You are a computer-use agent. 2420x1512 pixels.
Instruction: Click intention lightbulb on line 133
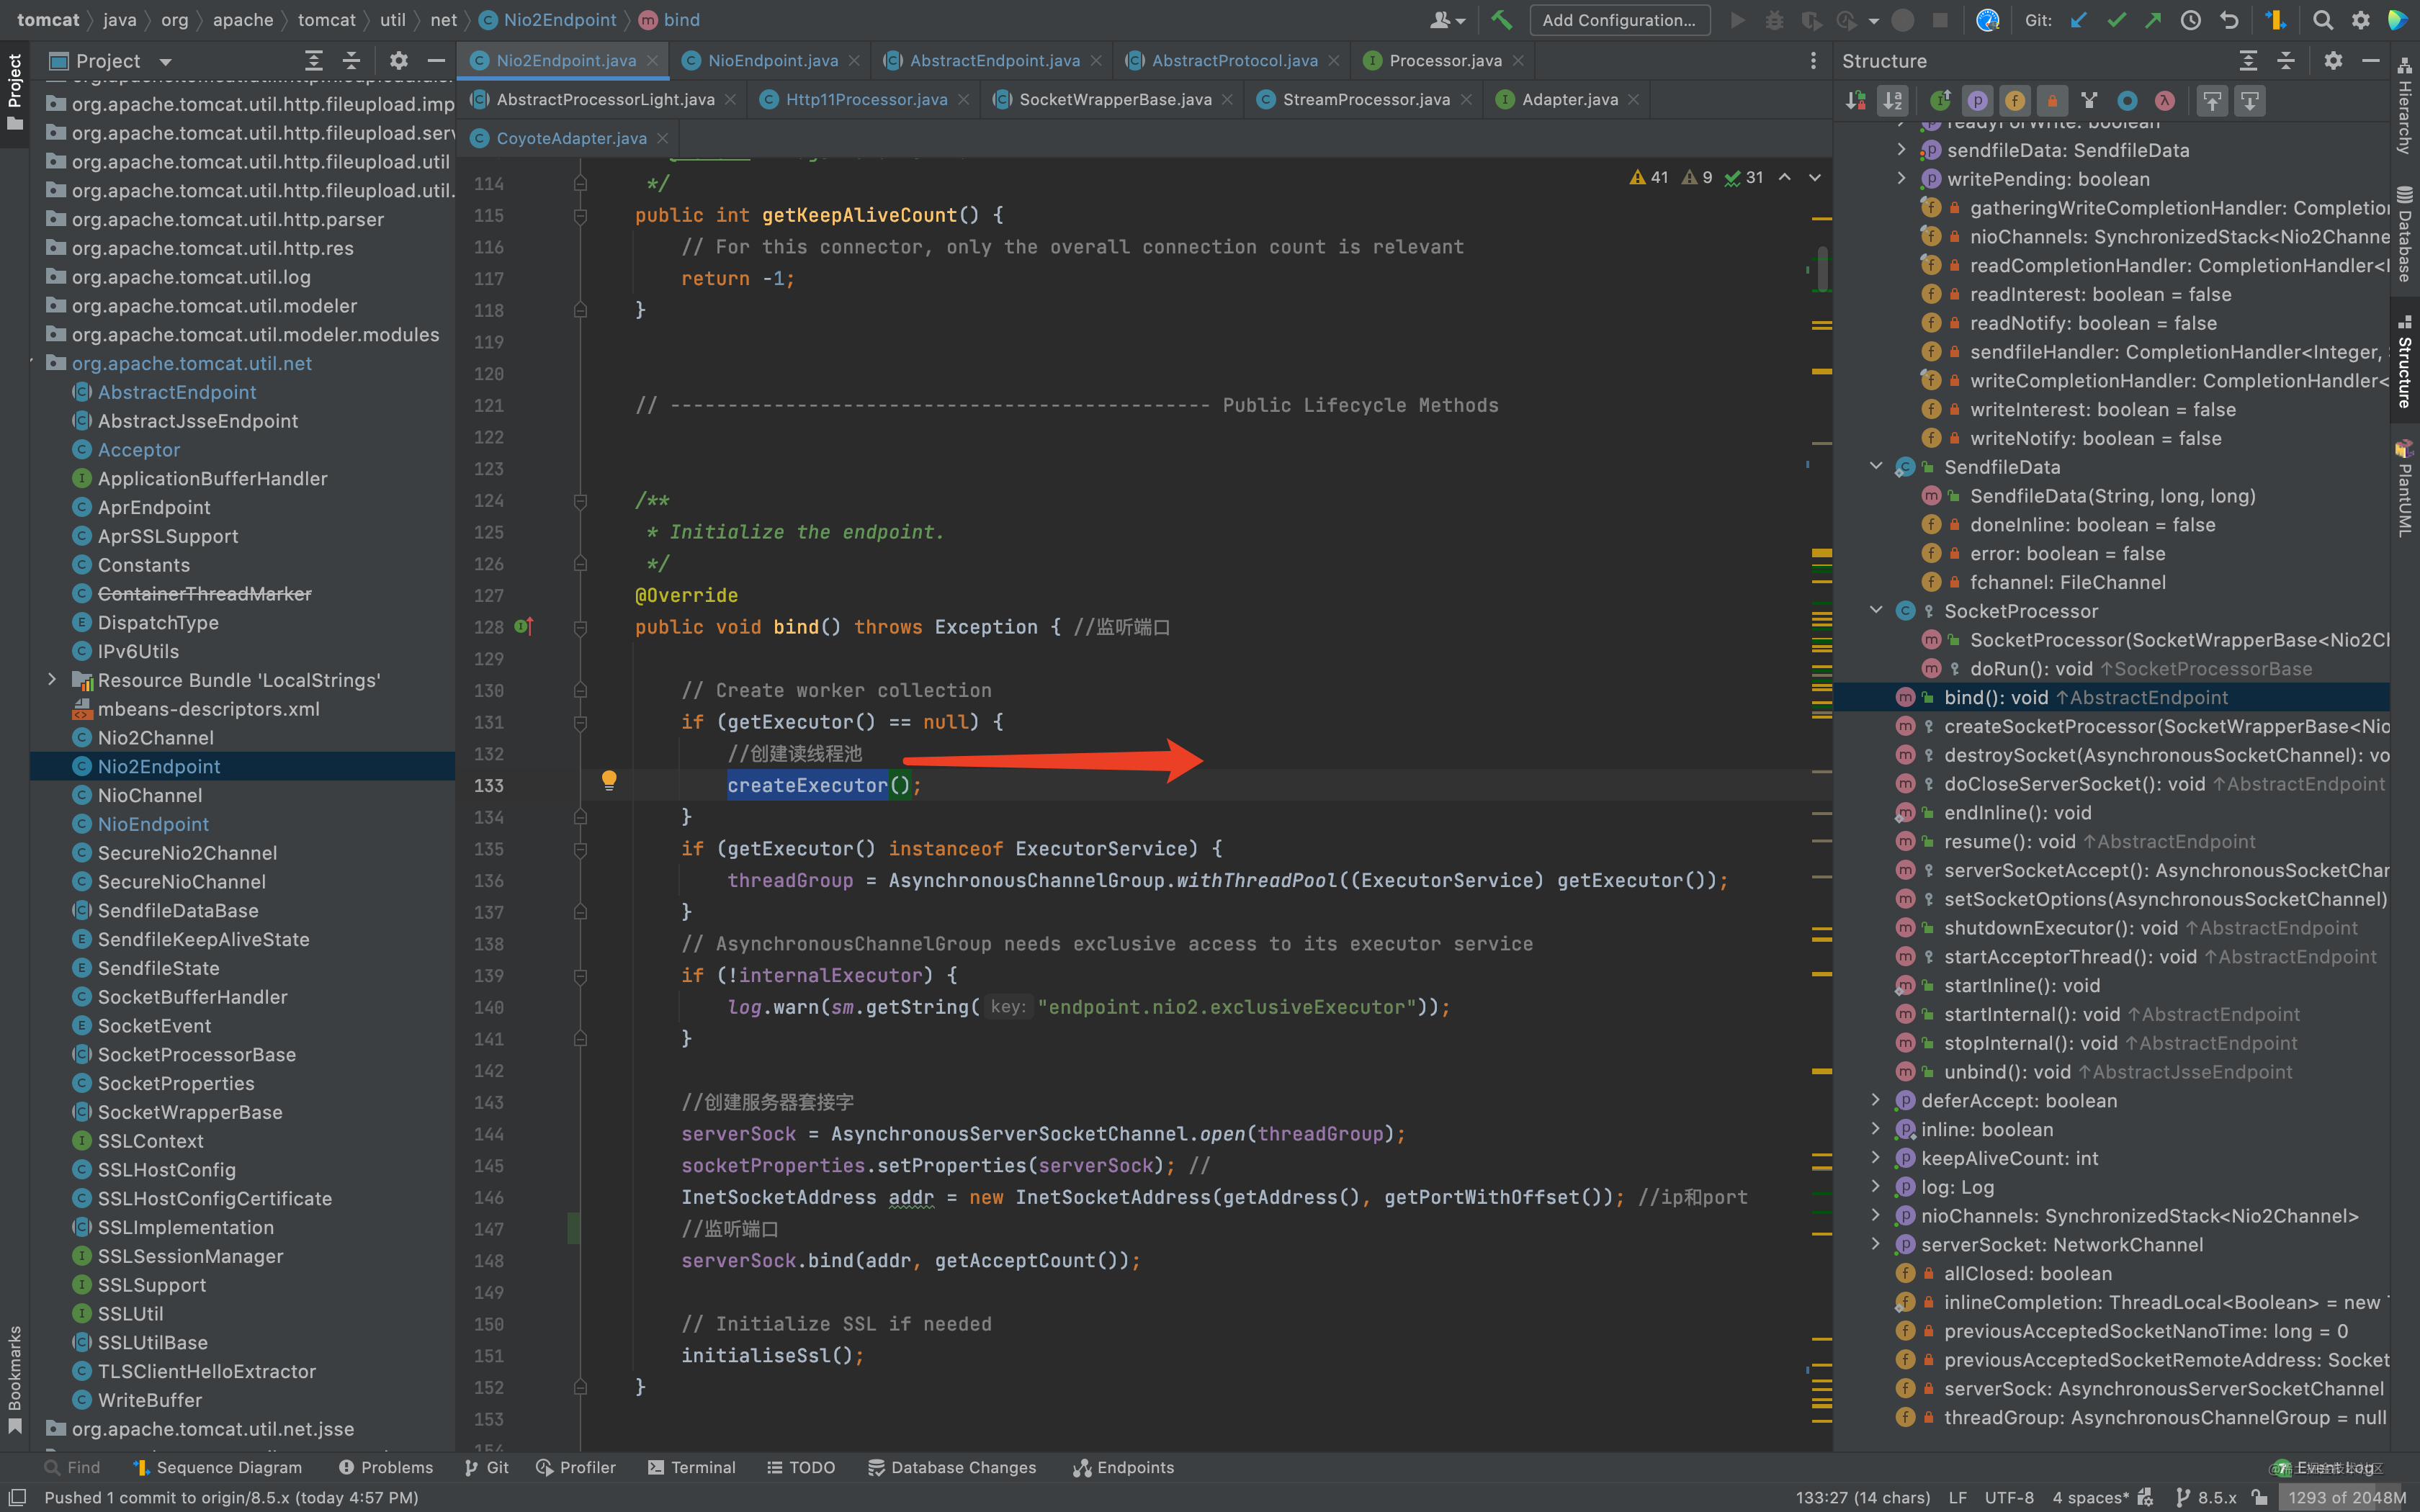[609, 780]
